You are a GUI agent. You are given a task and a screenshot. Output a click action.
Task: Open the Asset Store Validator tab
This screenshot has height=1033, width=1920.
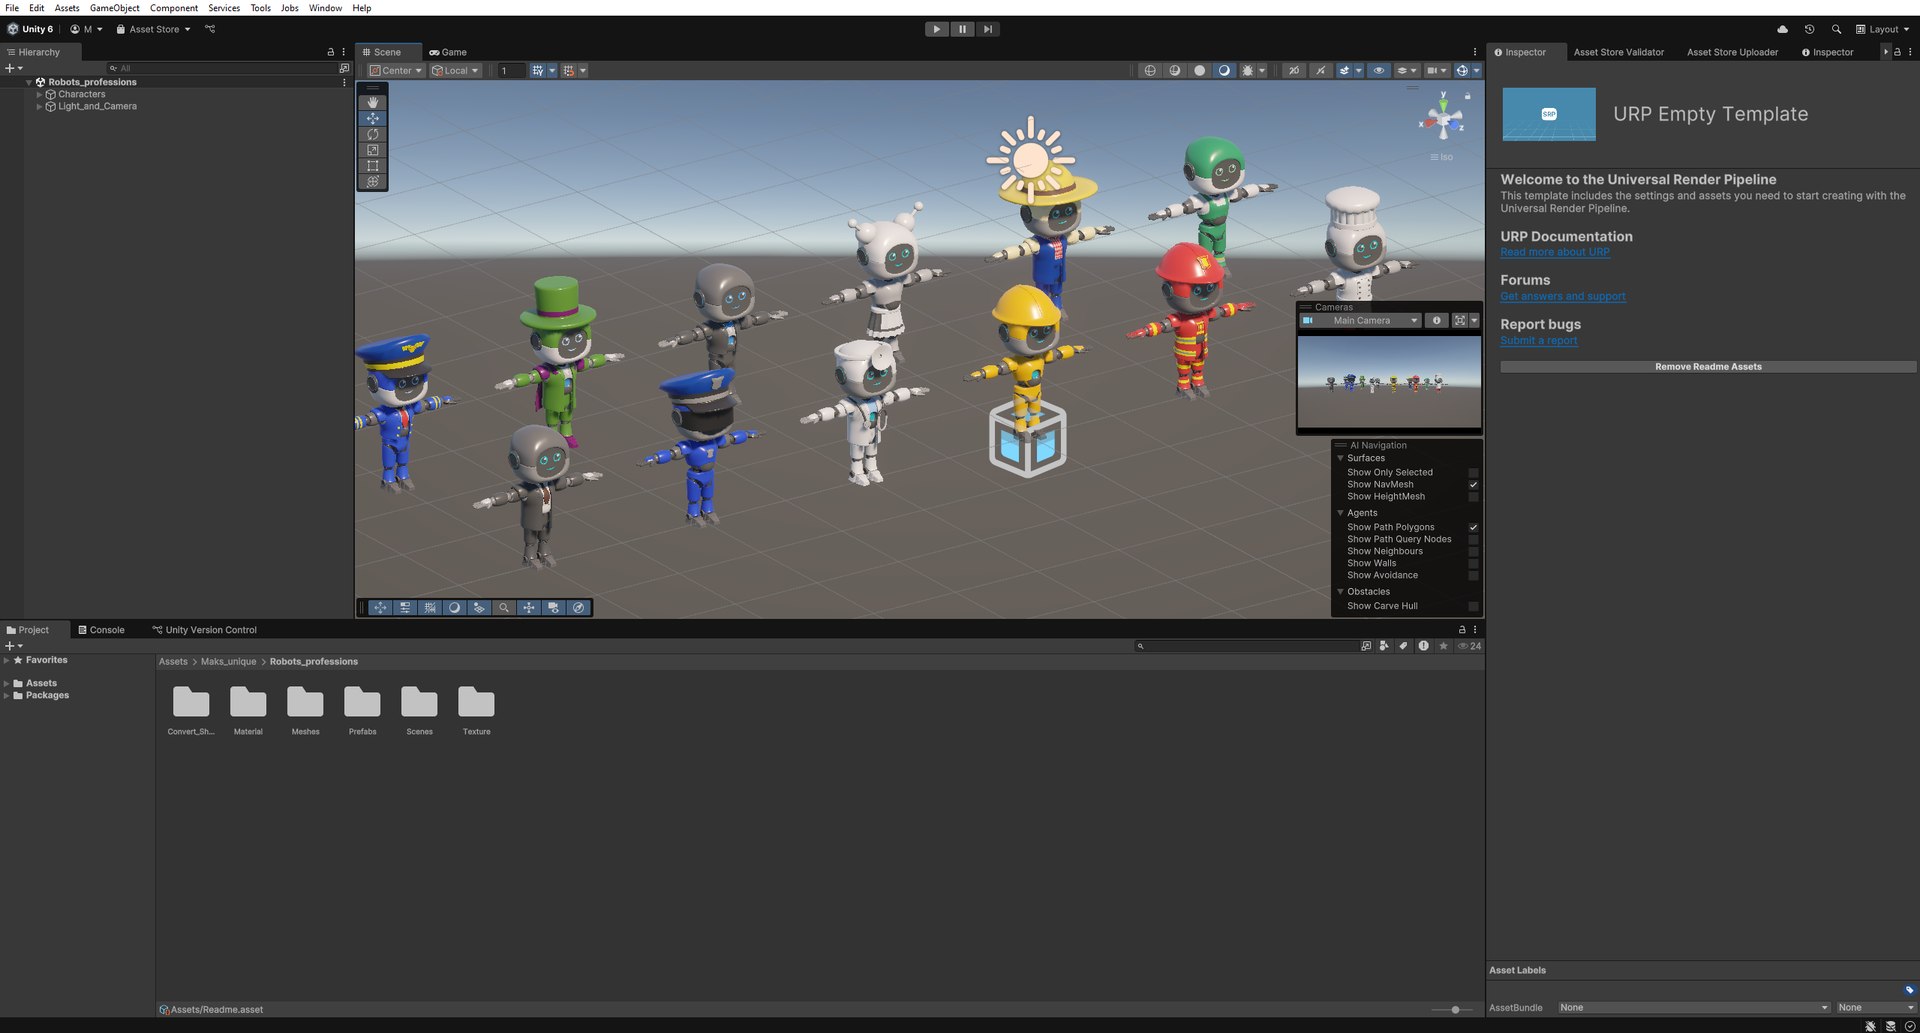tap(1618, 52)
